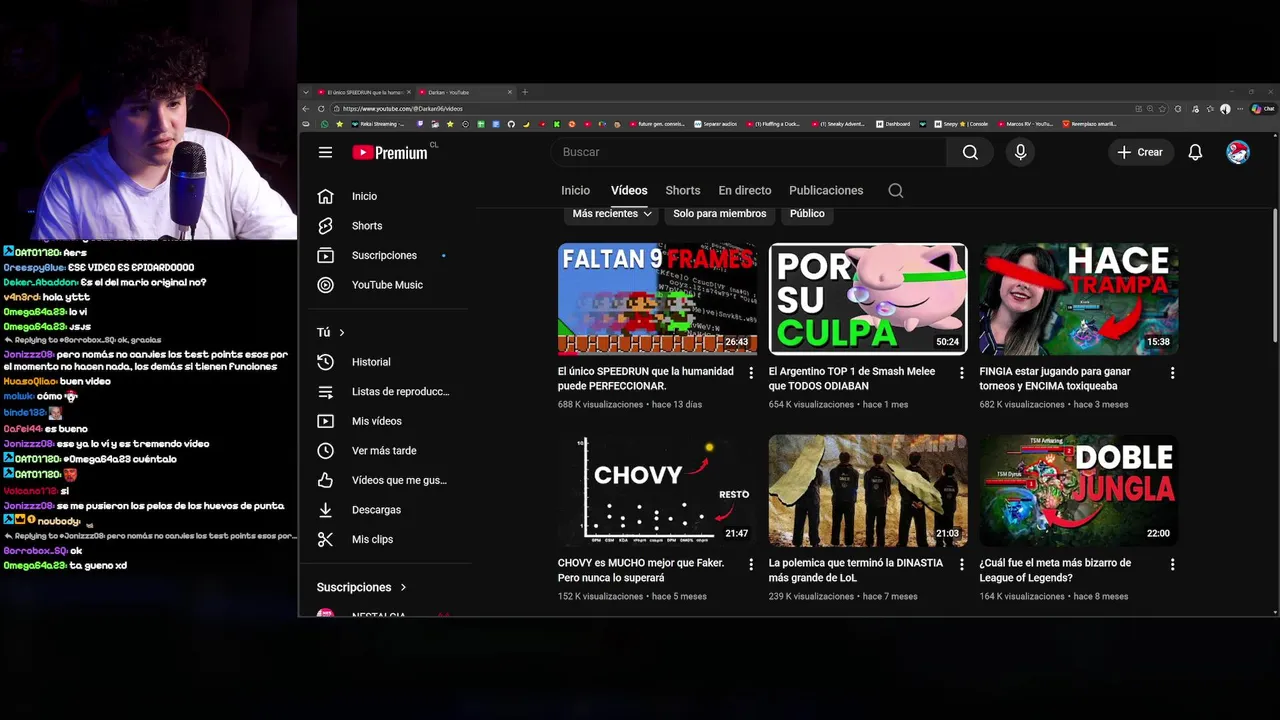Viewport: 1280px width, 720px height.
Task: Switch to the En directo tab
Action: [745, 190]
